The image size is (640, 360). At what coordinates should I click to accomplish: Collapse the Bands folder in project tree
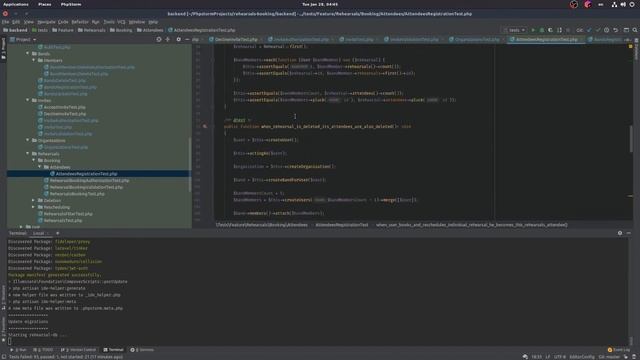point(28,53)
